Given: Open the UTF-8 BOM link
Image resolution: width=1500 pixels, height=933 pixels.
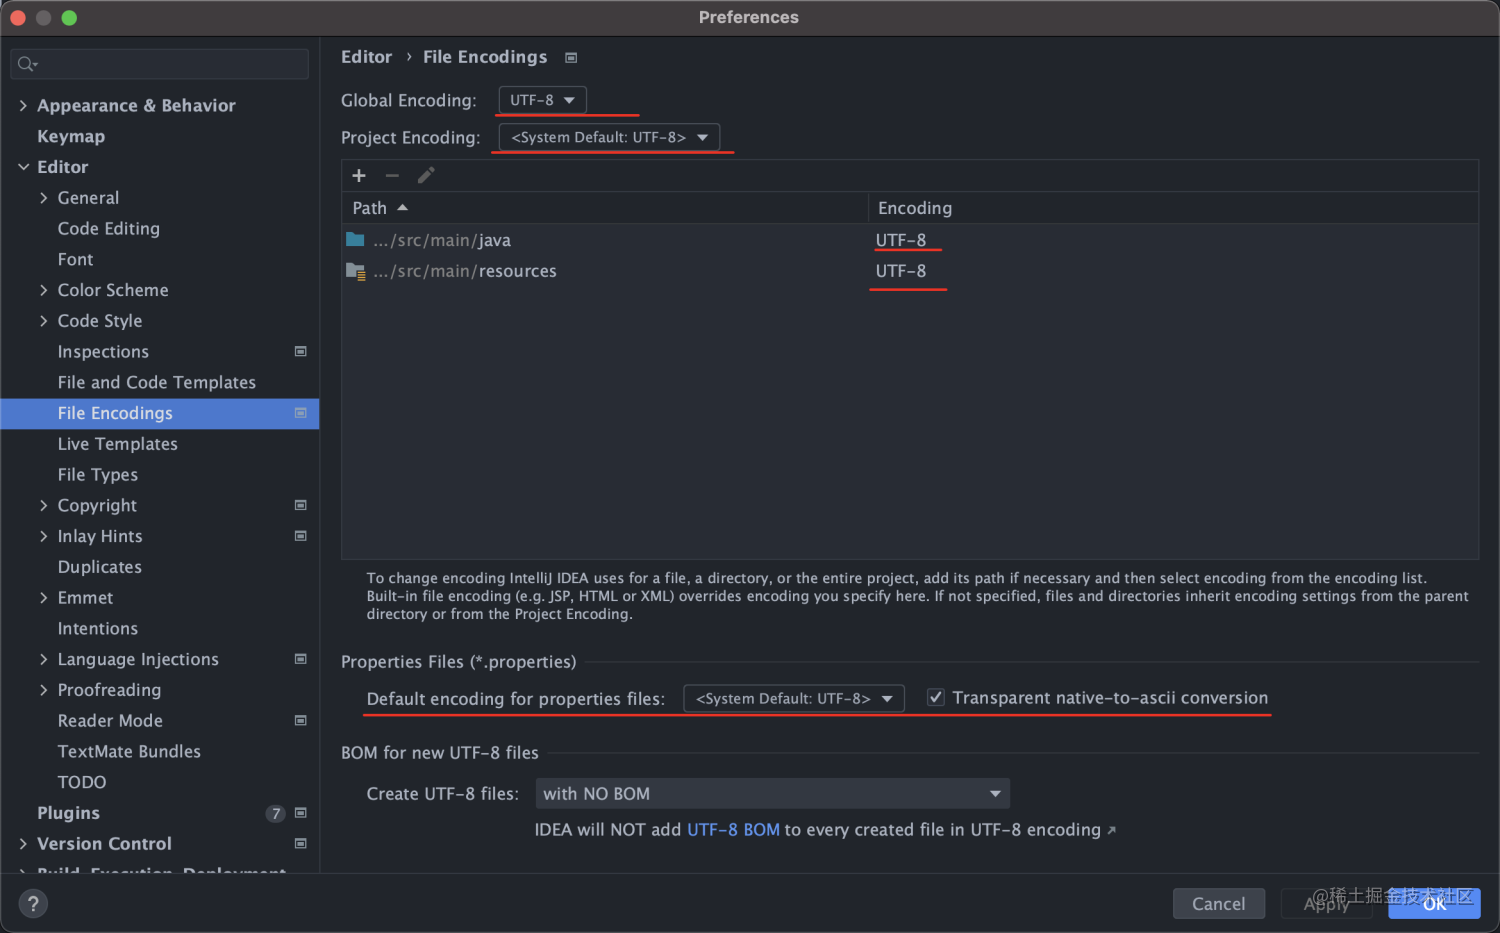Looking at the screenshot, I should pyautogui.click(x=733, y=830).
